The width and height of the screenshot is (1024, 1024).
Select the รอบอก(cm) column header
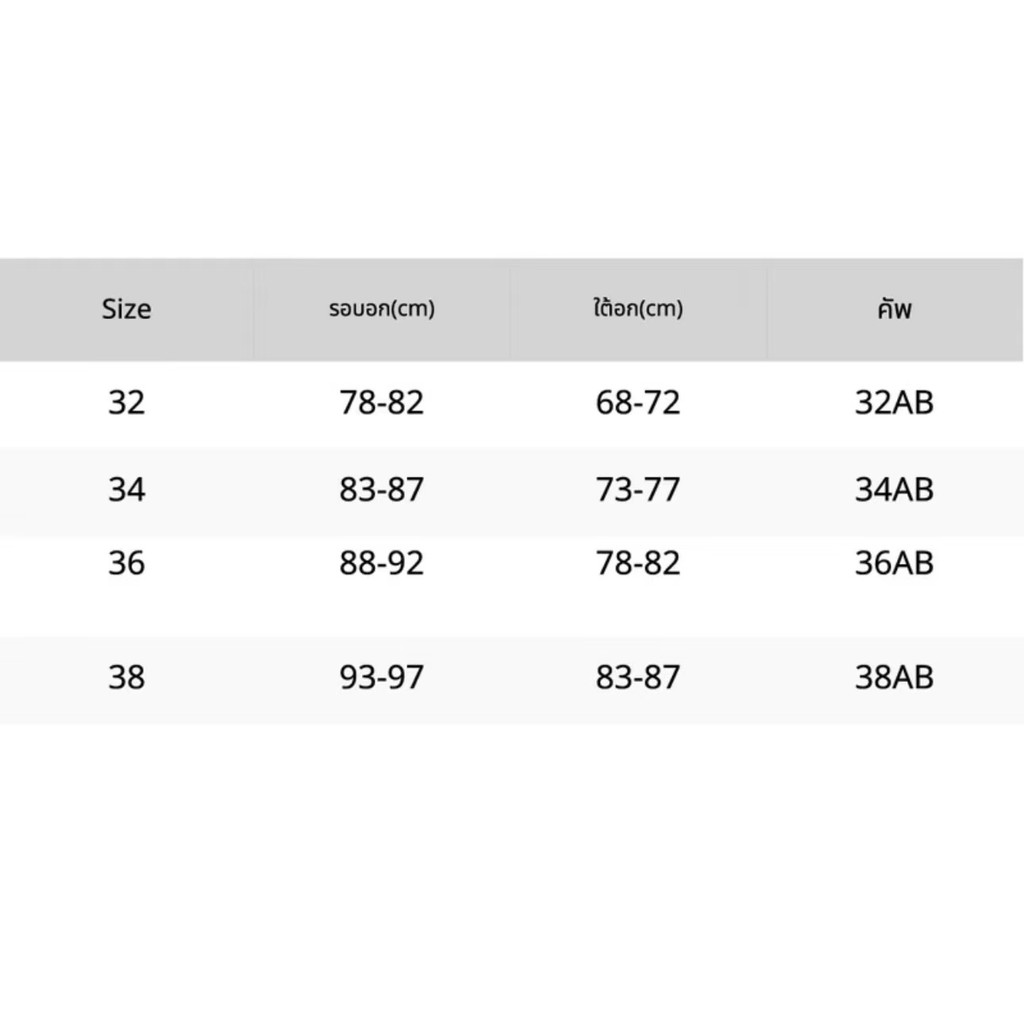click(x=382, y=308)
